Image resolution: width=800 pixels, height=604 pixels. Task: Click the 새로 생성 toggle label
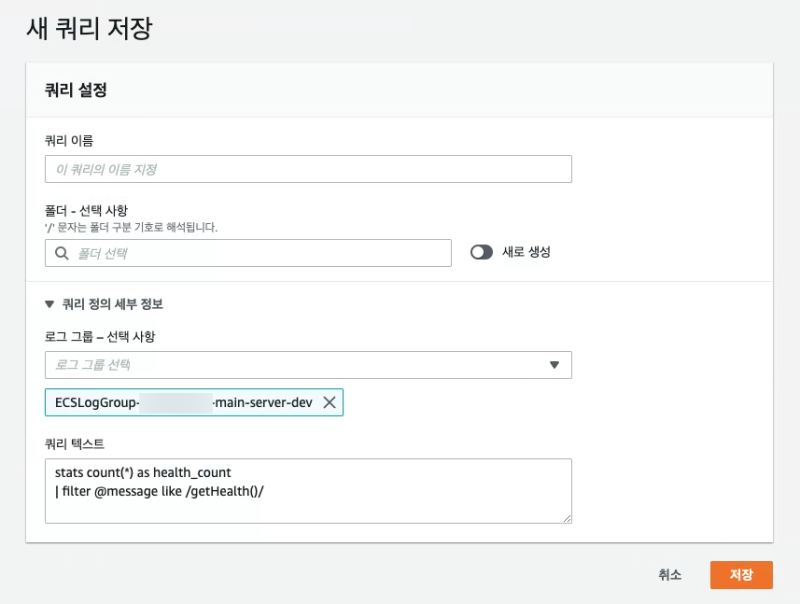527,253
